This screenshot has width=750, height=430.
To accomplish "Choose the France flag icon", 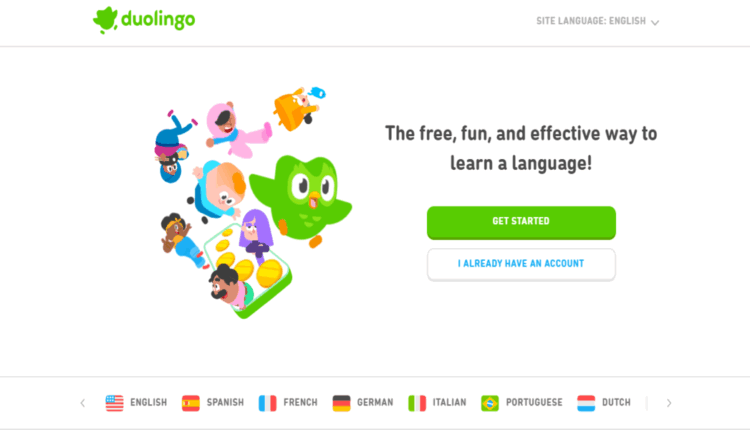I will (x=267, y=403).
